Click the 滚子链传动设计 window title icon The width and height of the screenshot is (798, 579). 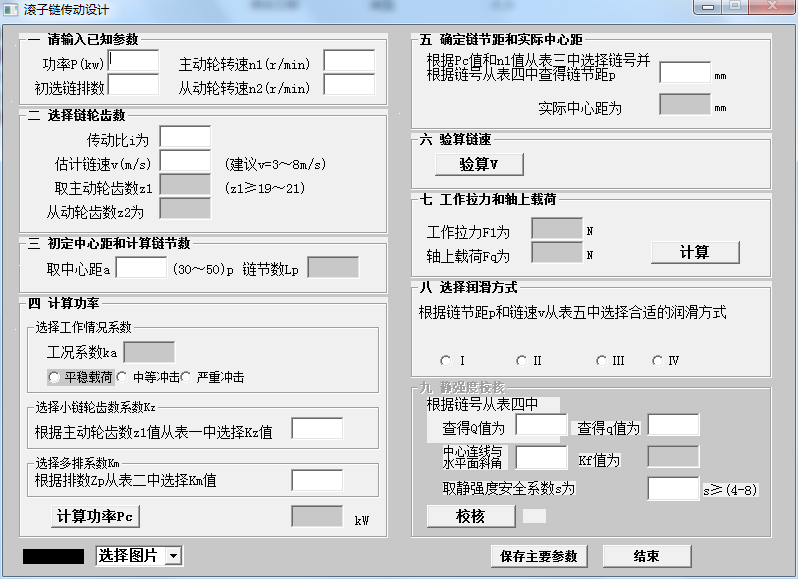coord(10,9)
